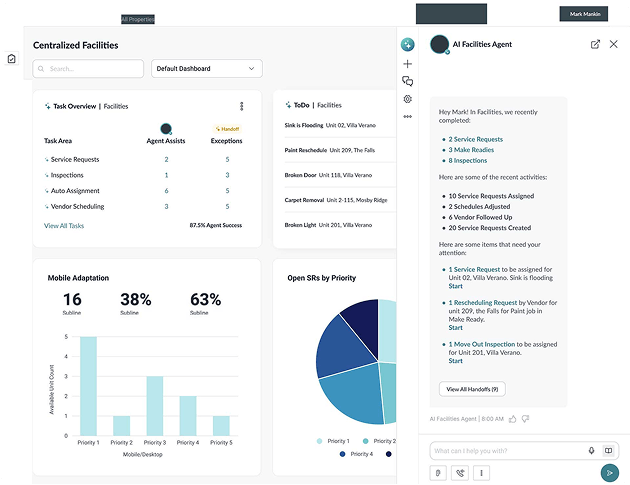
Task: Click the phone call button below chat input
Action: tap(460, 473)
